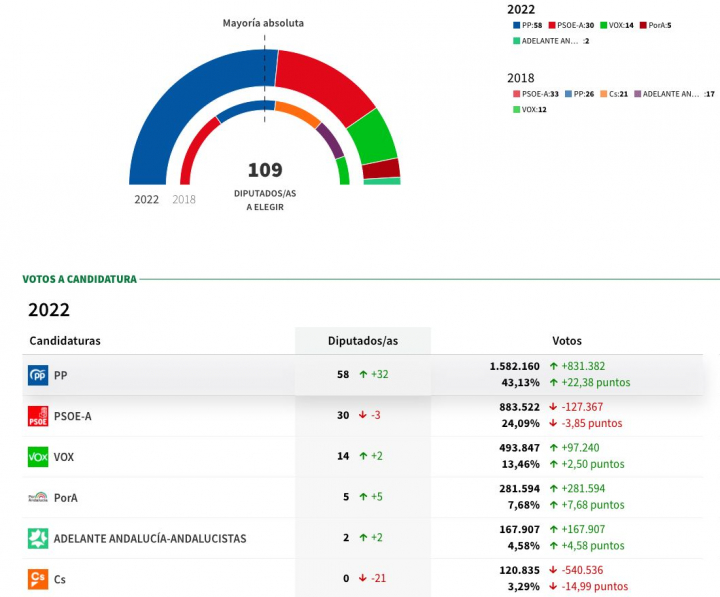Viewport: 720px width, 597px height.
Task: Click the orange Cs party logo
Action: (x=38, y=578)
